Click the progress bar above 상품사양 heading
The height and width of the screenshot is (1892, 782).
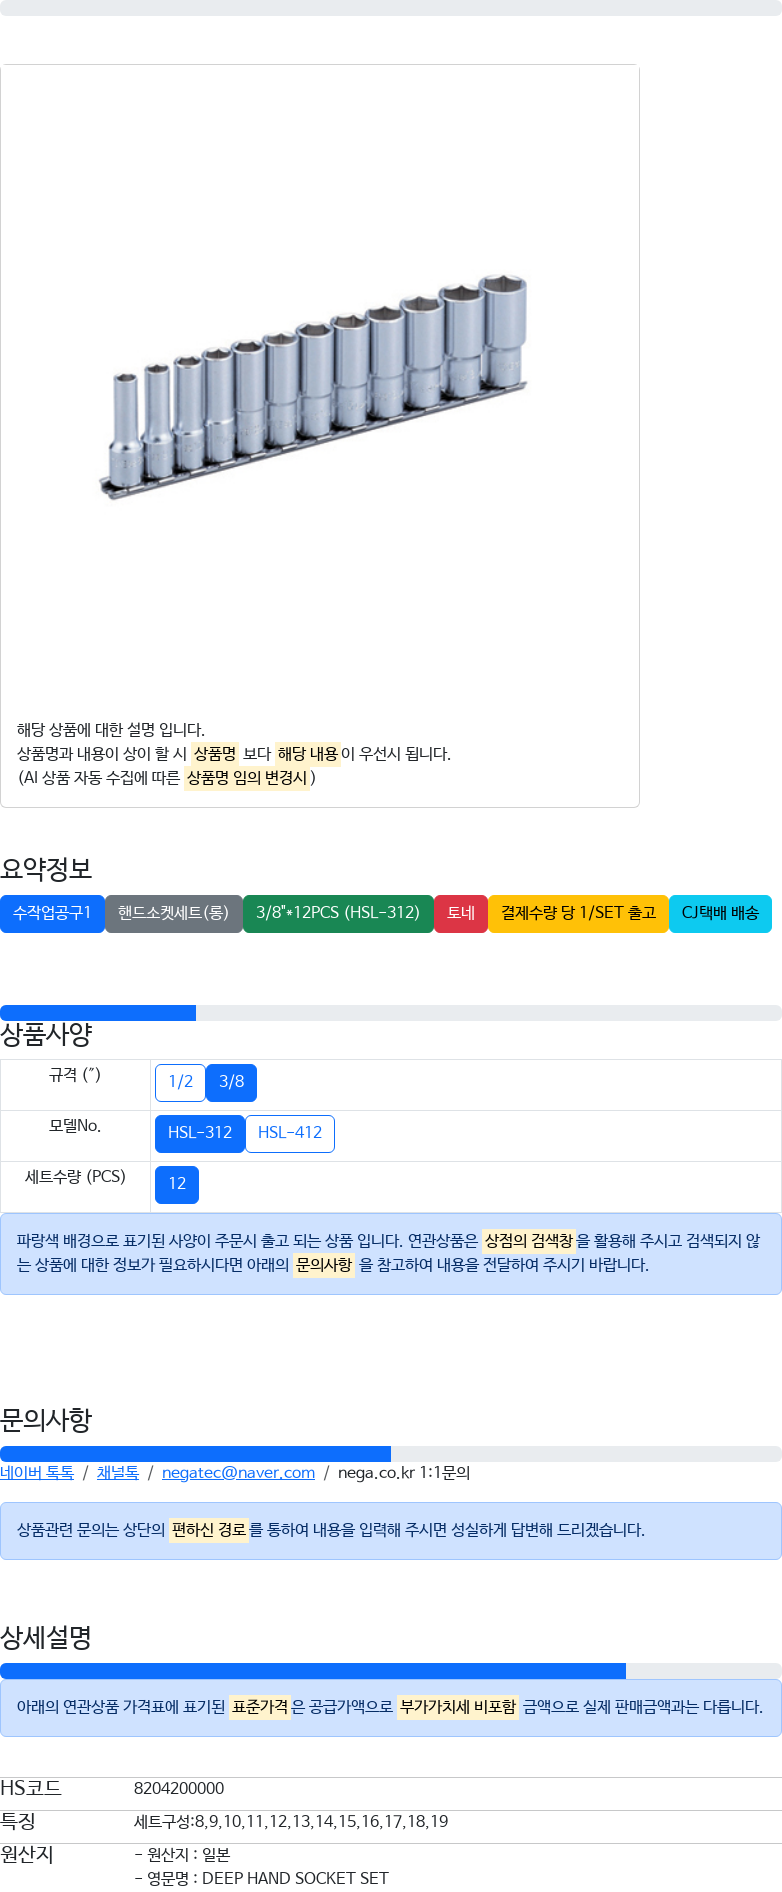(391, 1013)
